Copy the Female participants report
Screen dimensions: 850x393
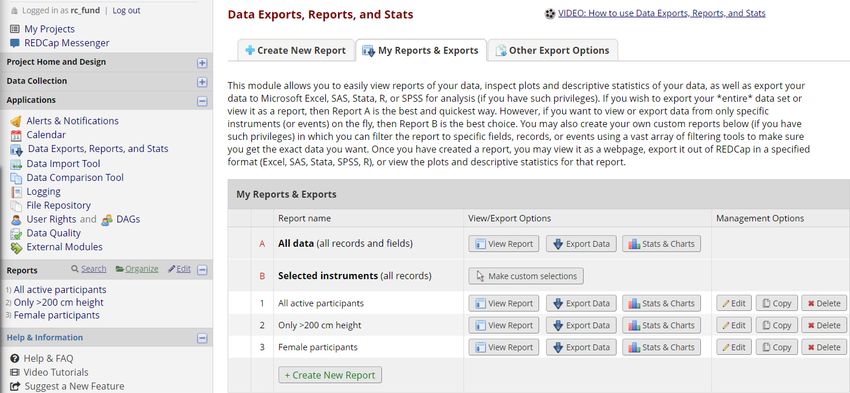point(777,347)
